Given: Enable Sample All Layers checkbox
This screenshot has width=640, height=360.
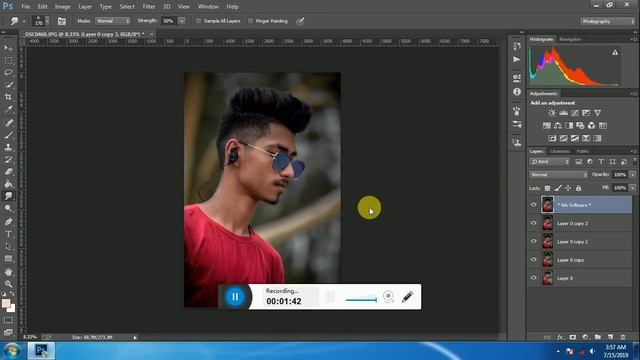Looking at the screenshot, I should (x=199, y=21).
